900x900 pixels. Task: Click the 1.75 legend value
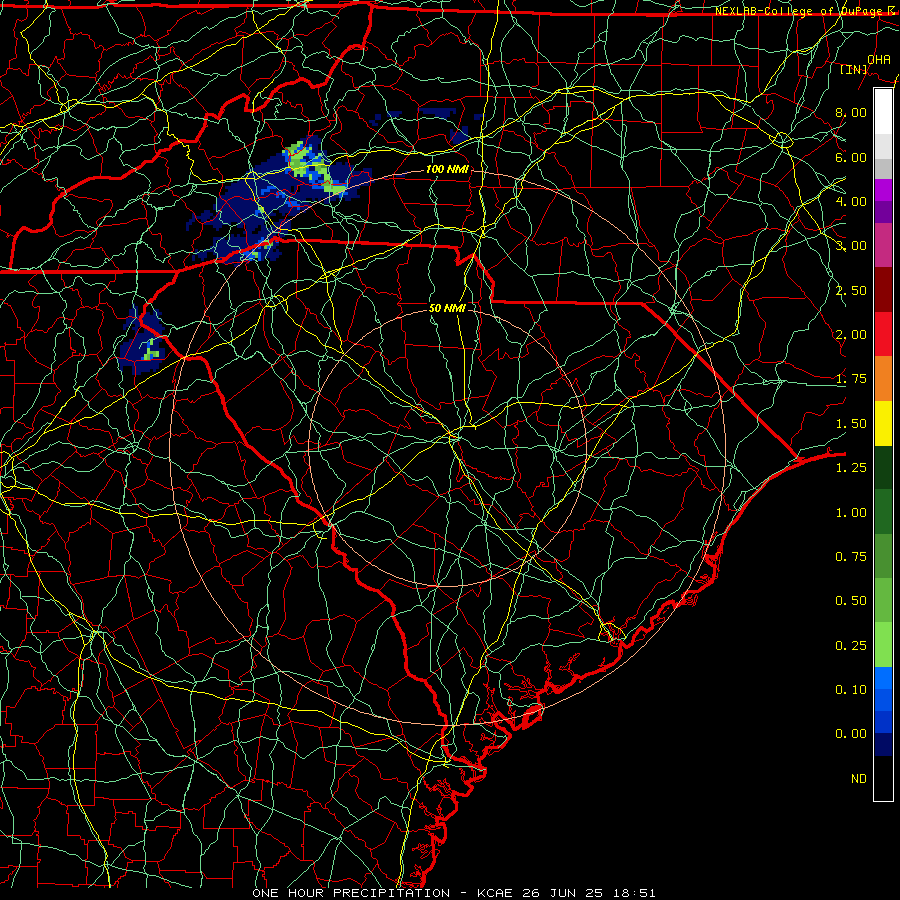coord(851,379)
